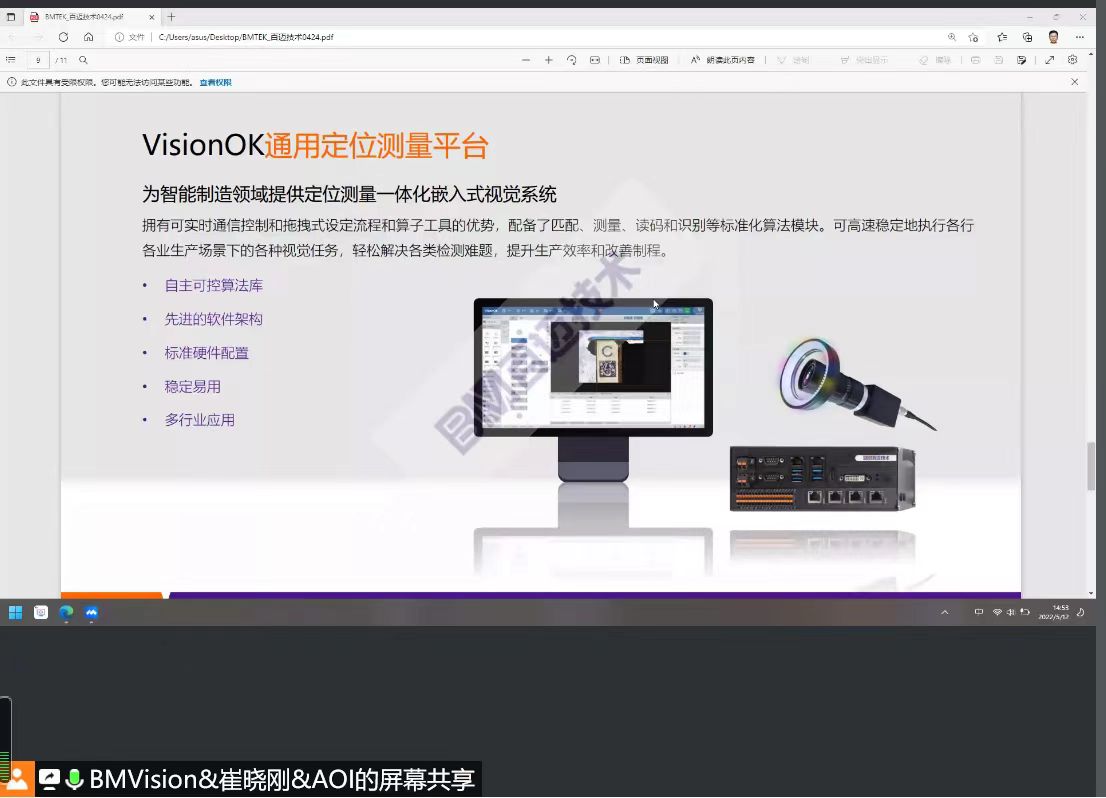The height and width of the screenshot is (798, 1106).
Task: Open browser settings and more menu
Action: [1080, 37]
